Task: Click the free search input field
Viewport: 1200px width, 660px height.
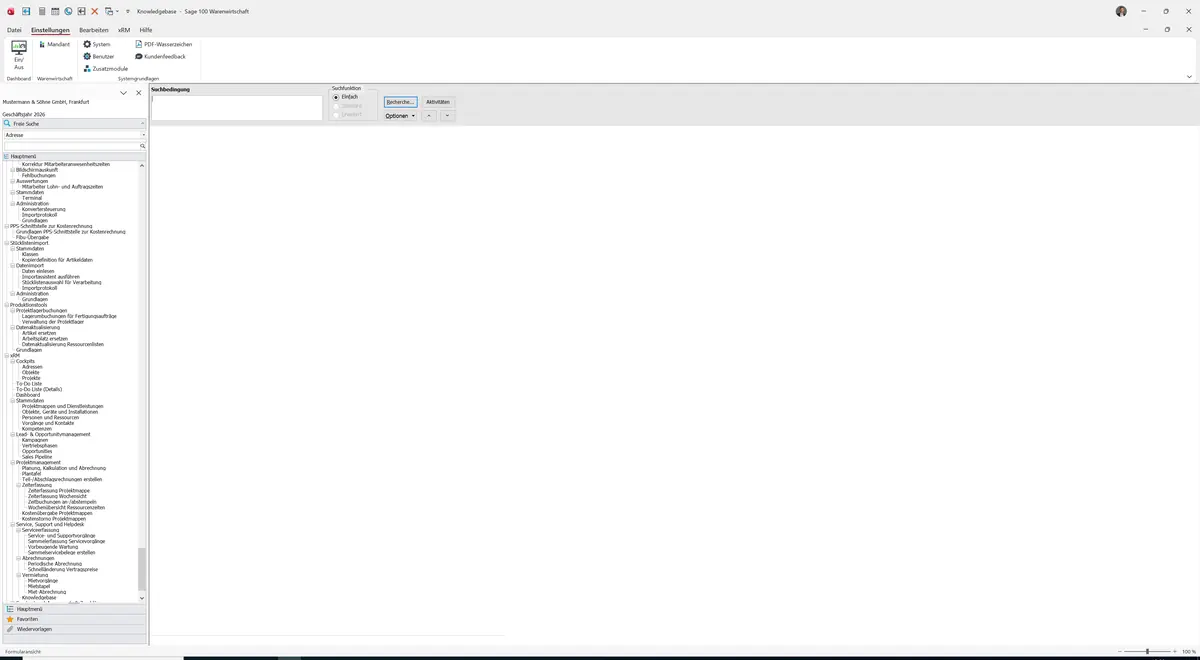Action: (x=70, y=145)
